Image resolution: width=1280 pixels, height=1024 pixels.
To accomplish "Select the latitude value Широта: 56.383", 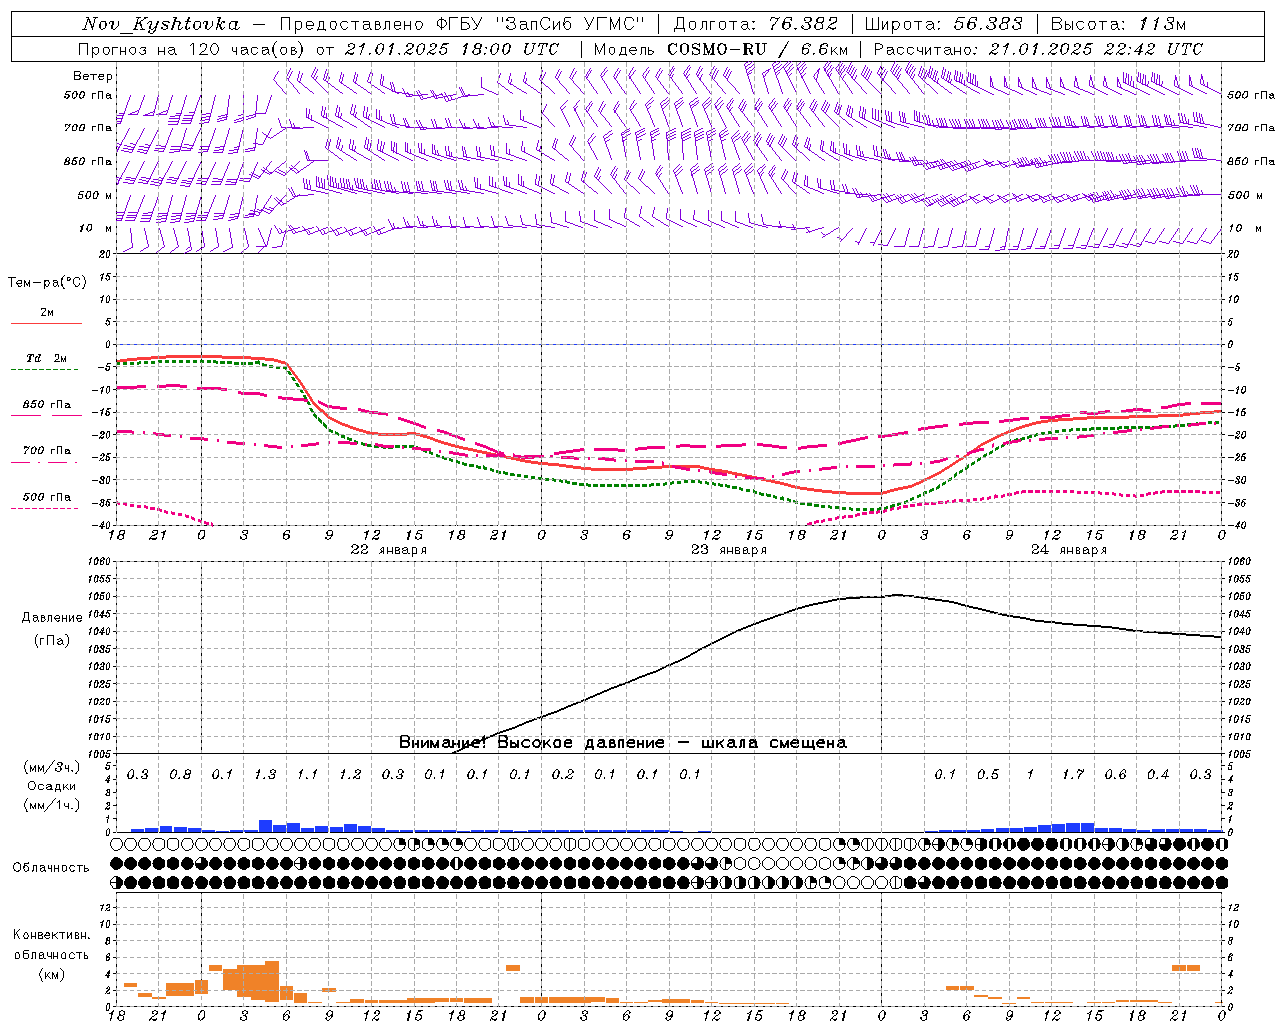I will 943,24.
